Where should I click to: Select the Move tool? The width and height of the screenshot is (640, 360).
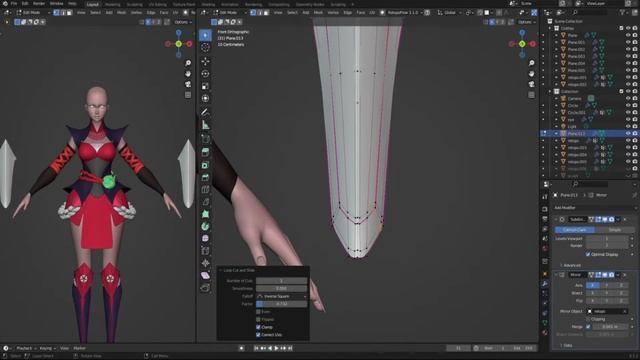click(205, 61)
